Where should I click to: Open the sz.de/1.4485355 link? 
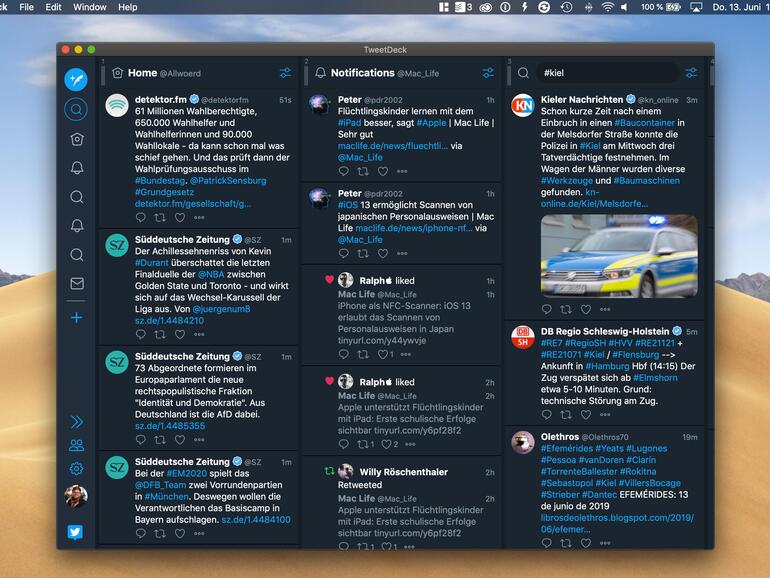coord(170,426)
